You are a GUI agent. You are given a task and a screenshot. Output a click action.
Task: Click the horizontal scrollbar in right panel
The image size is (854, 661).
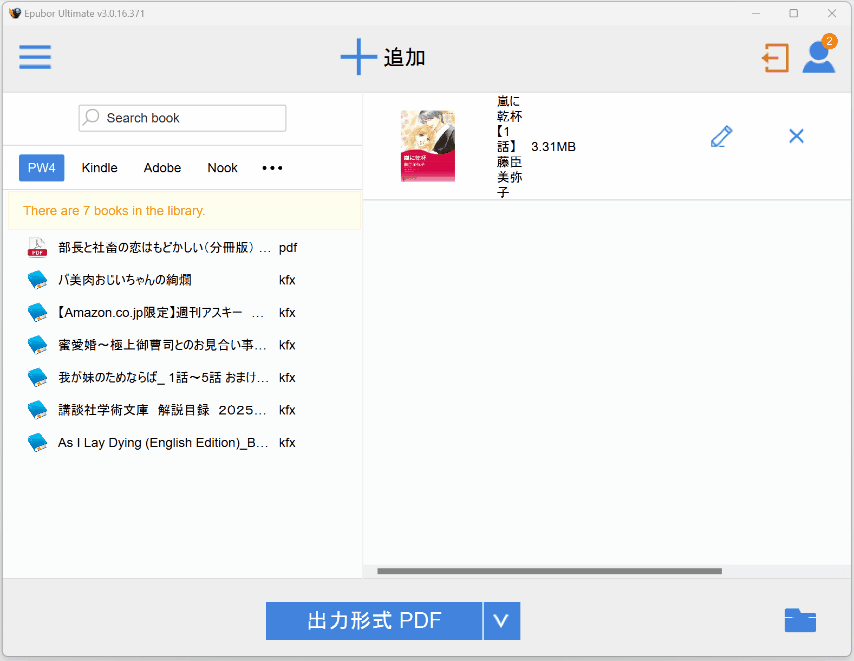coord(549,571)
